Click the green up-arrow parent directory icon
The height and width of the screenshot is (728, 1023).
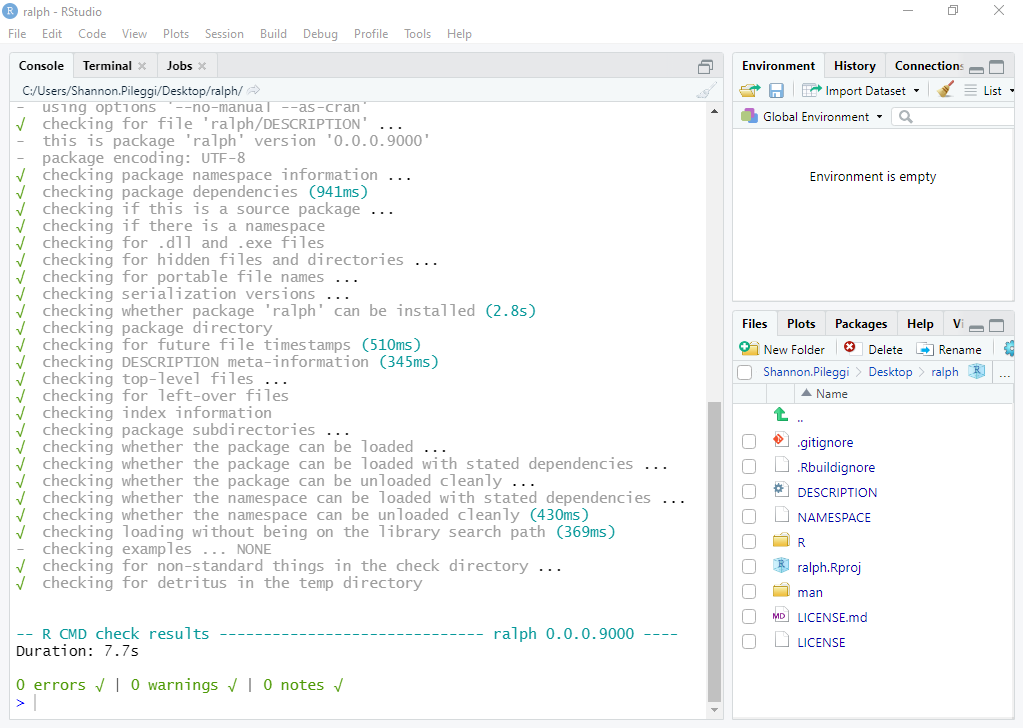781,414
